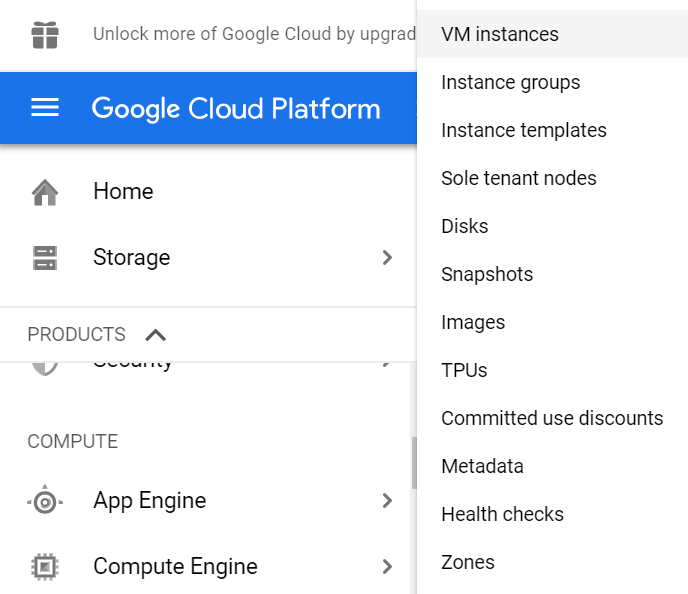Click the partially hidden Security shield icon
Image resolution: width=688 pixels, height=594 pixels.
click(x=45, y=366)
